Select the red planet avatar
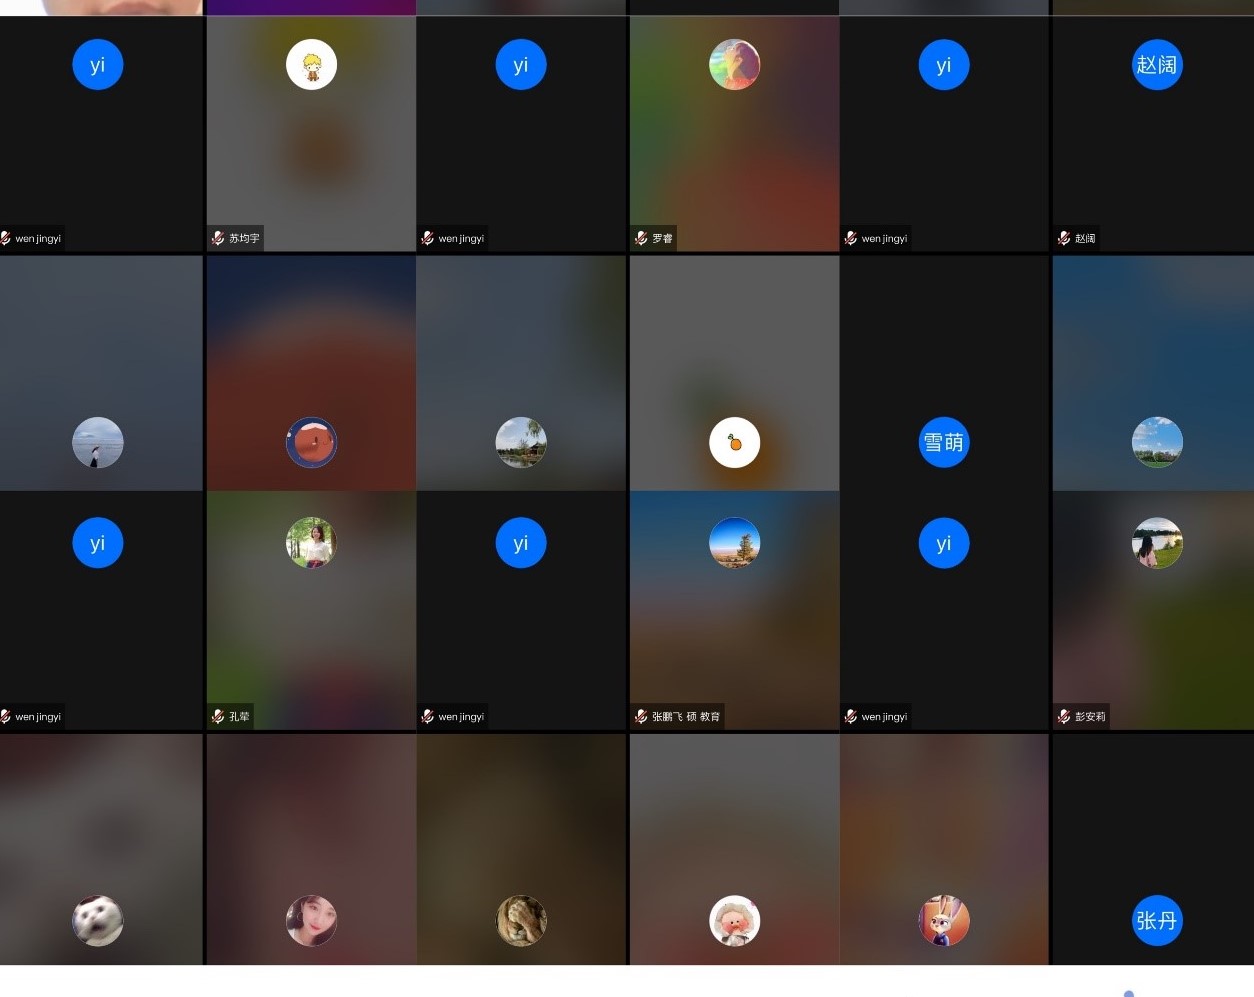The height and width of the screenshot is (997, 1254). [311, 442]
